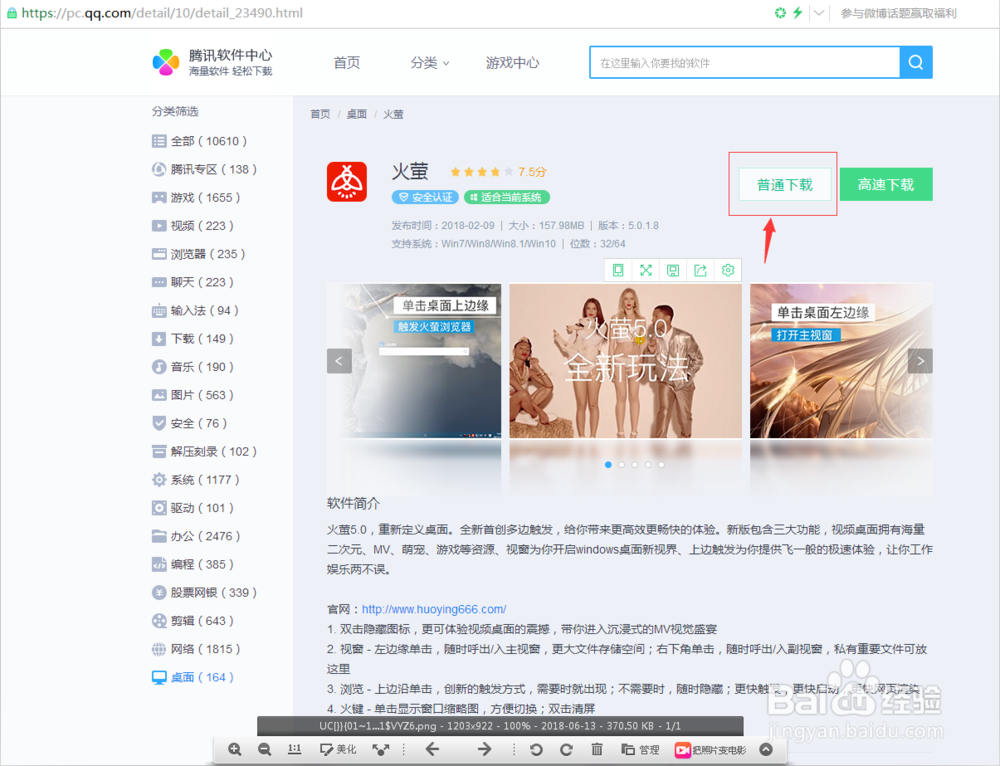Open the 游戏中心 nav menu item

(x=513, y=63)
